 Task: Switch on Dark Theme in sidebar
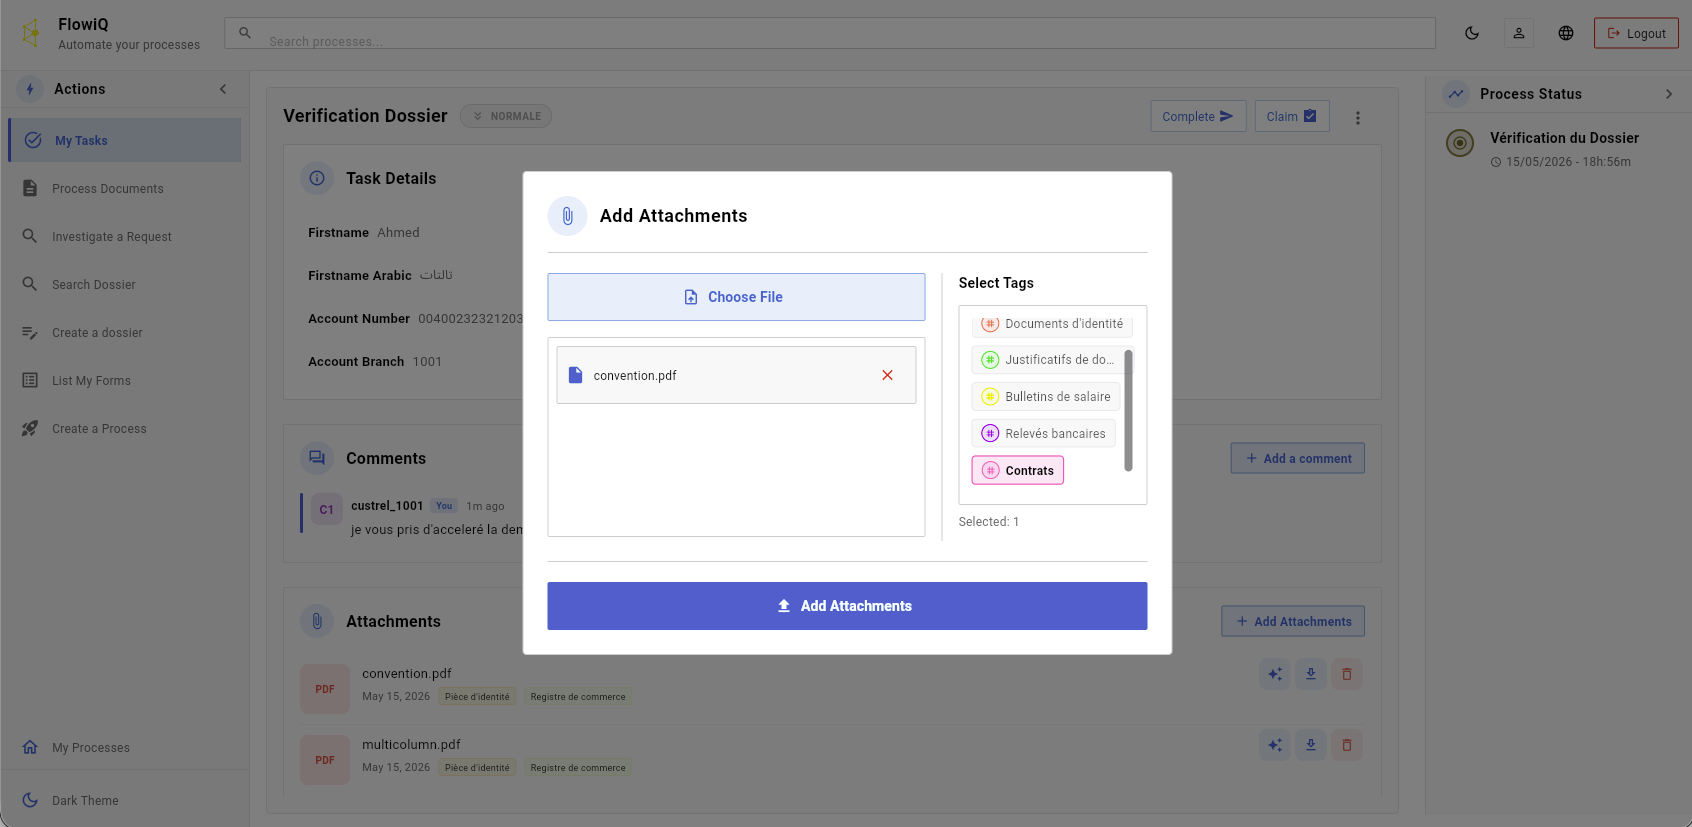point(125,800)
